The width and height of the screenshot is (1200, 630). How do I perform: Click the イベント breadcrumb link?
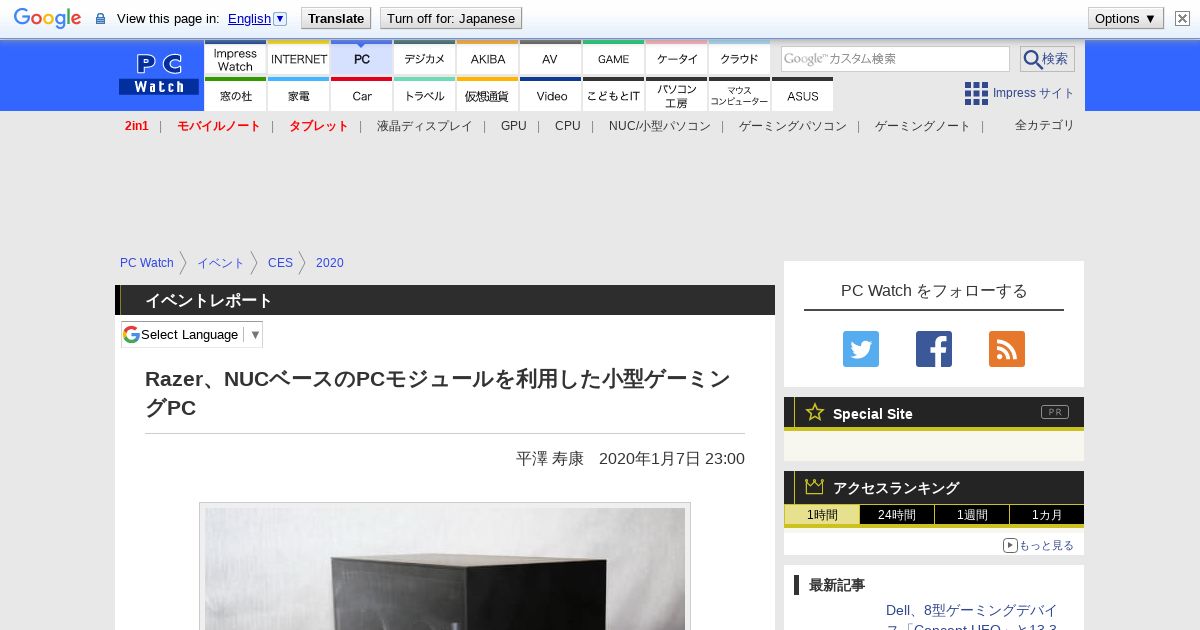click(221, 263)
